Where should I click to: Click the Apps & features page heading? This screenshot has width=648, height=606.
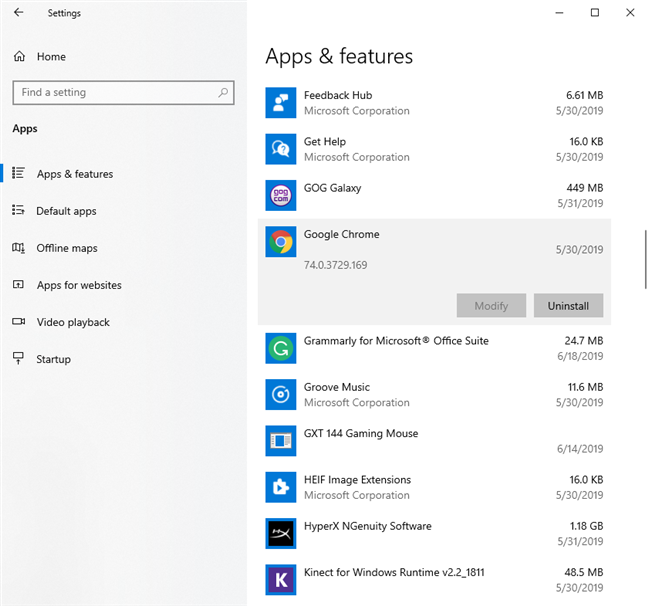point(339,56)
